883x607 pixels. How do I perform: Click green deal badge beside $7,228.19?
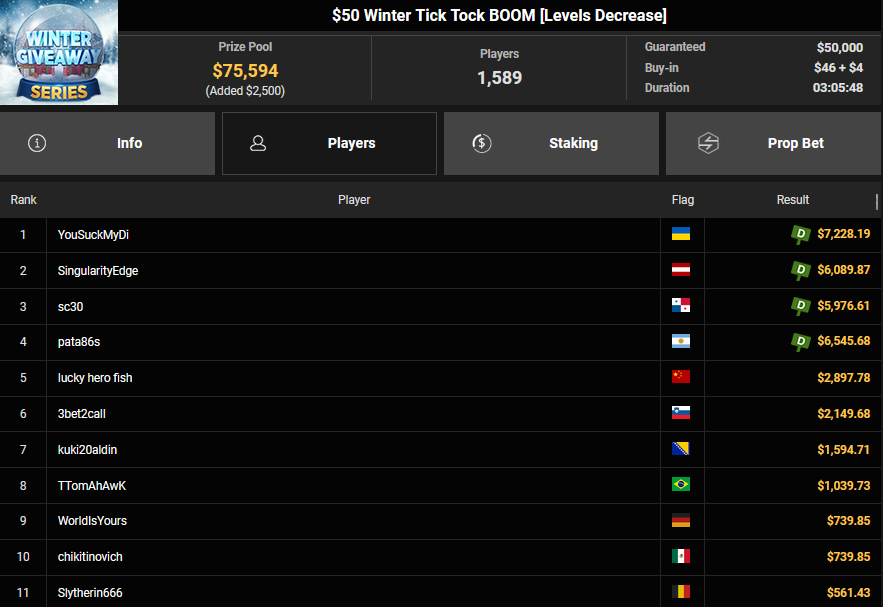pos(801,234)
